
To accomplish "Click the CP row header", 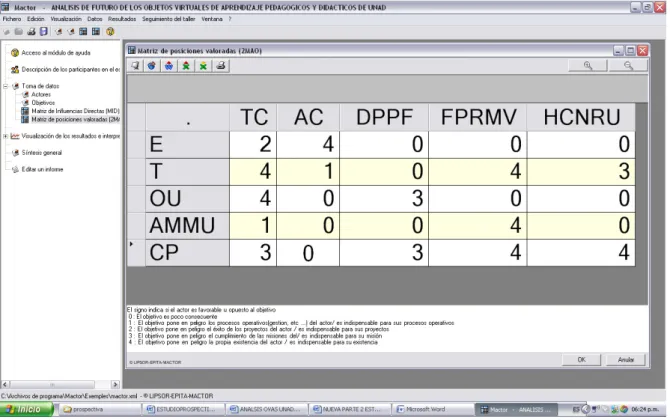I will 188,253.
